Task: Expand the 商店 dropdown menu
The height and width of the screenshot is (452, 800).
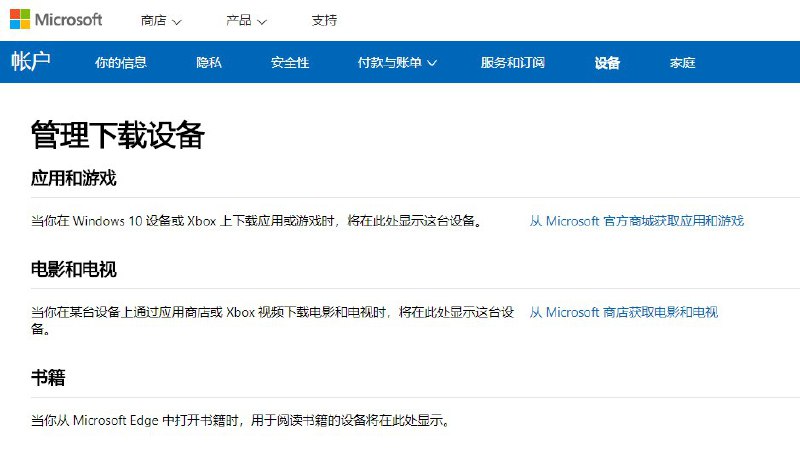Action: pos(161,20)
